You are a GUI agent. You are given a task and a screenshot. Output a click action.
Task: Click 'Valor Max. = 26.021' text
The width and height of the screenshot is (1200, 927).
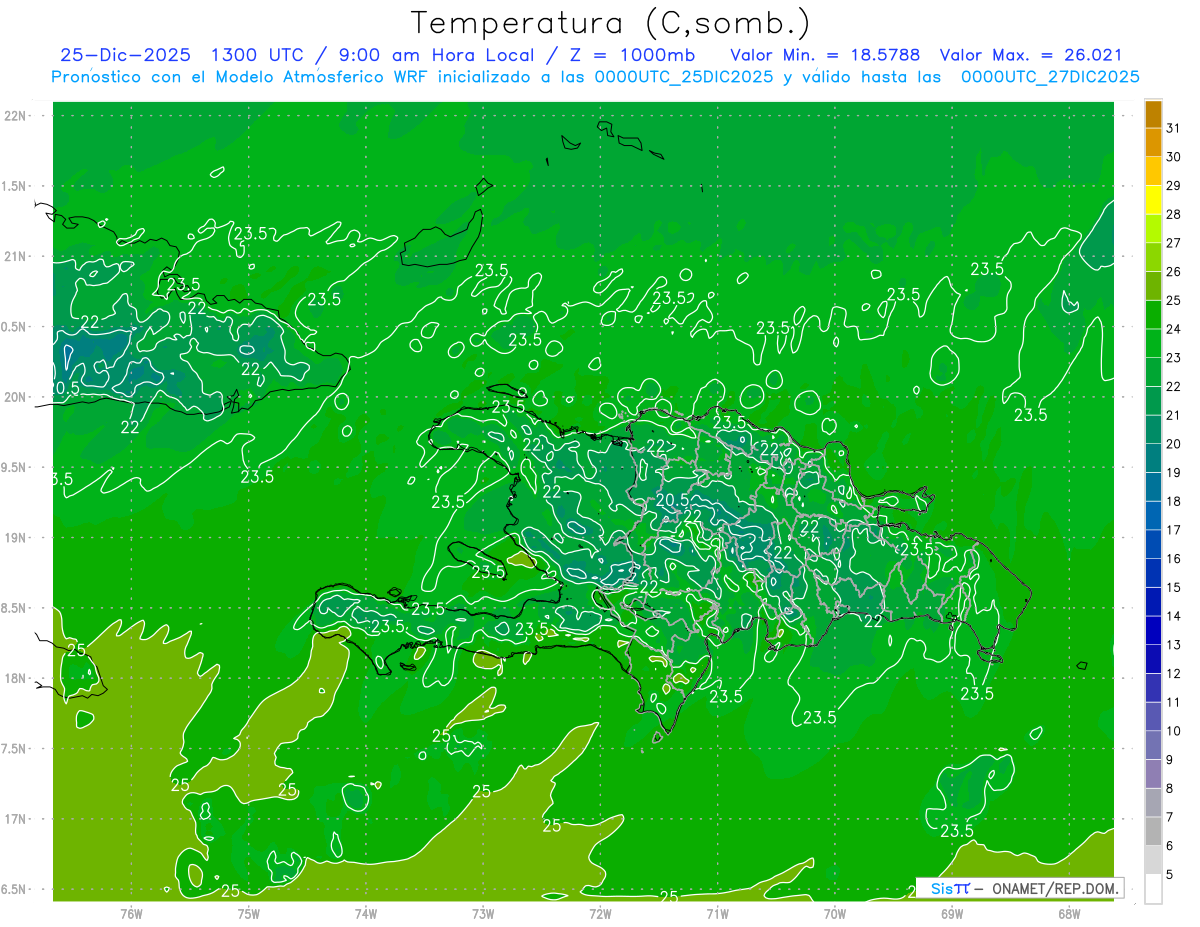pos(1030,55)
